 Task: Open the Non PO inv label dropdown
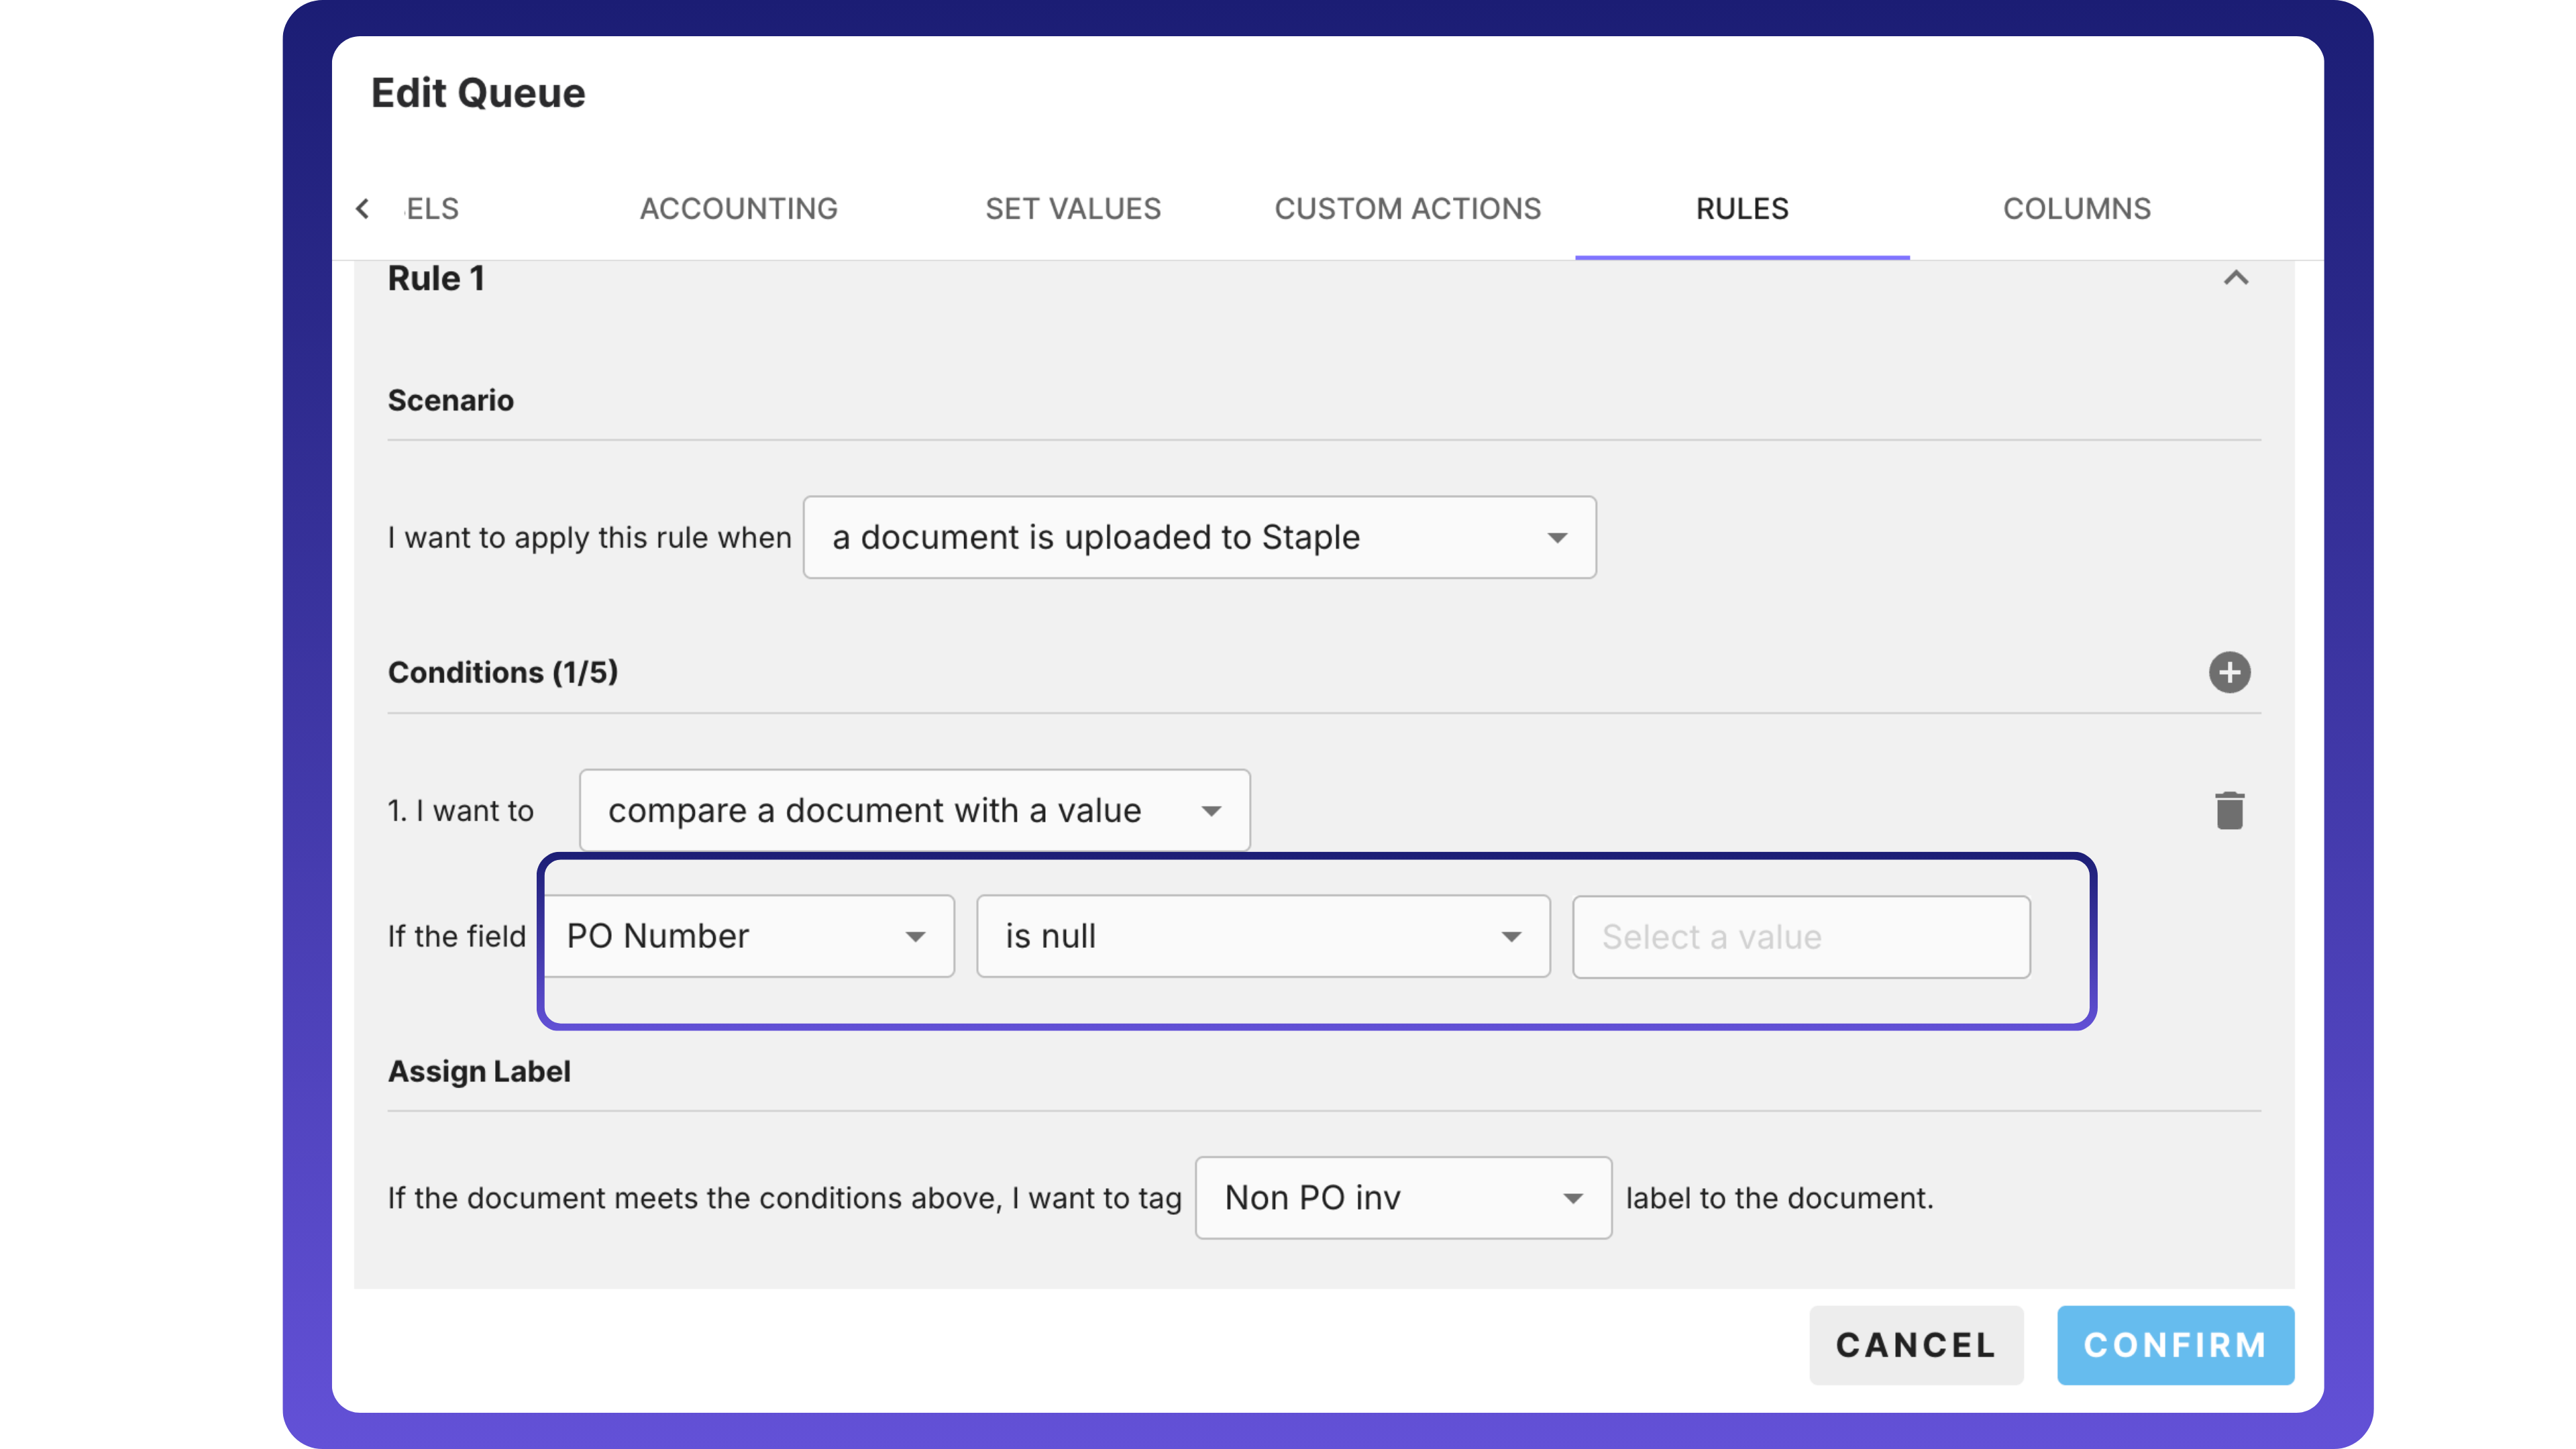click(1402, 1198)
